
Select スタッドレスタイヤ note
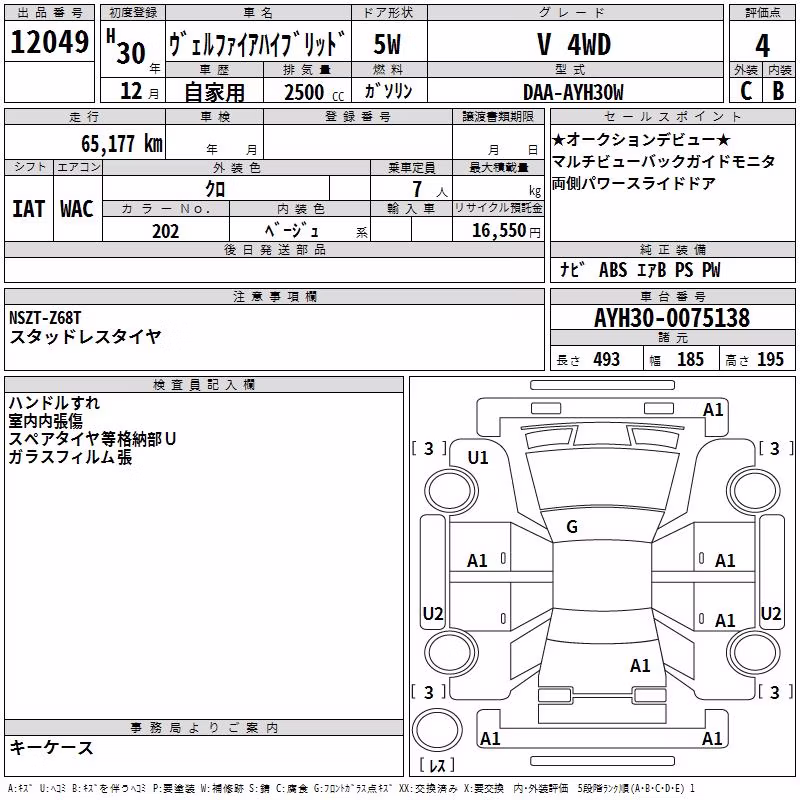[x=86, y=337]
